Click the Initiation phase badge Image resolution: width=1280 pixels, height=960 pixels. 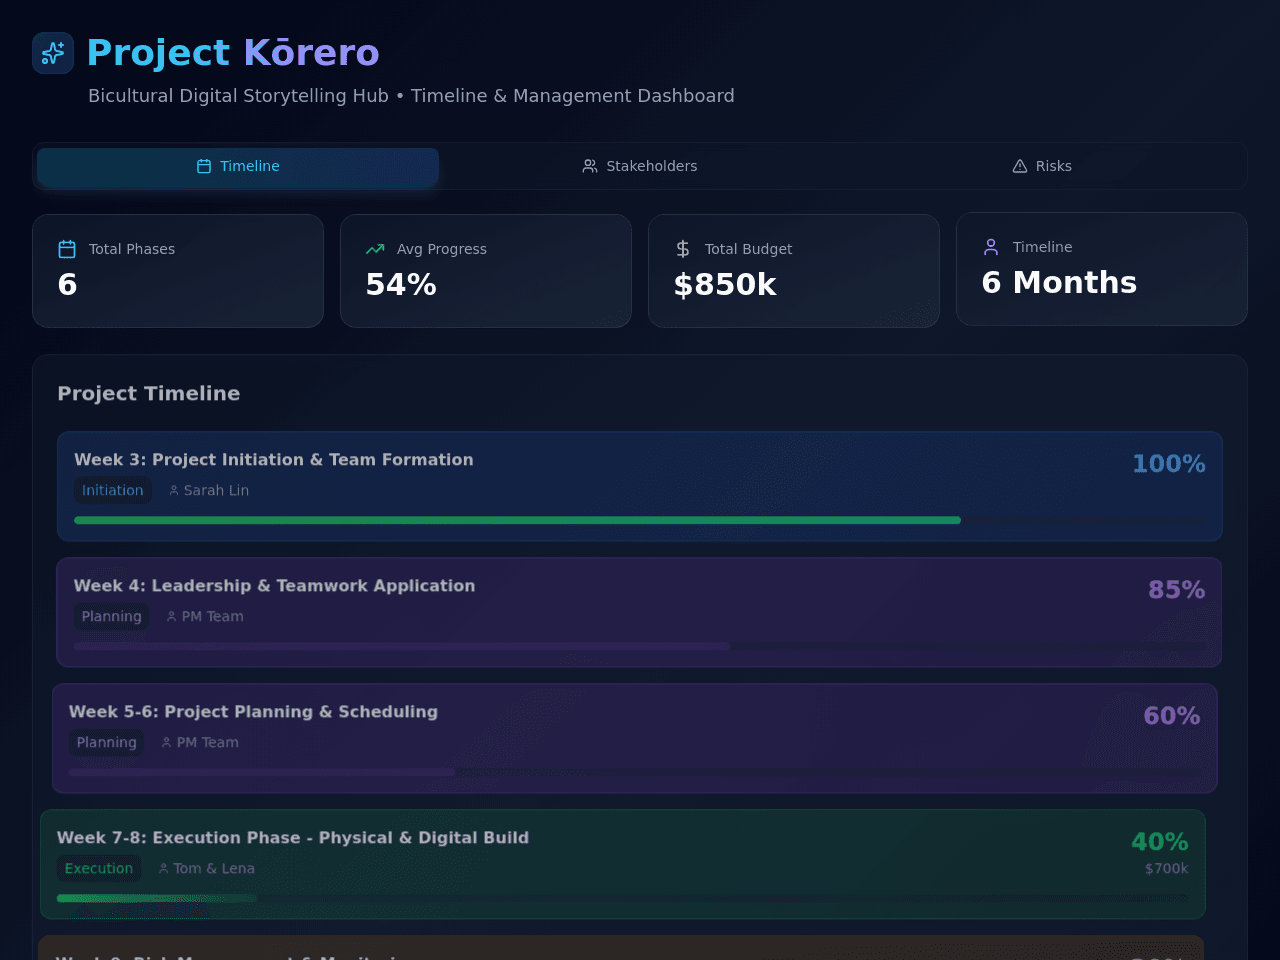113,490
